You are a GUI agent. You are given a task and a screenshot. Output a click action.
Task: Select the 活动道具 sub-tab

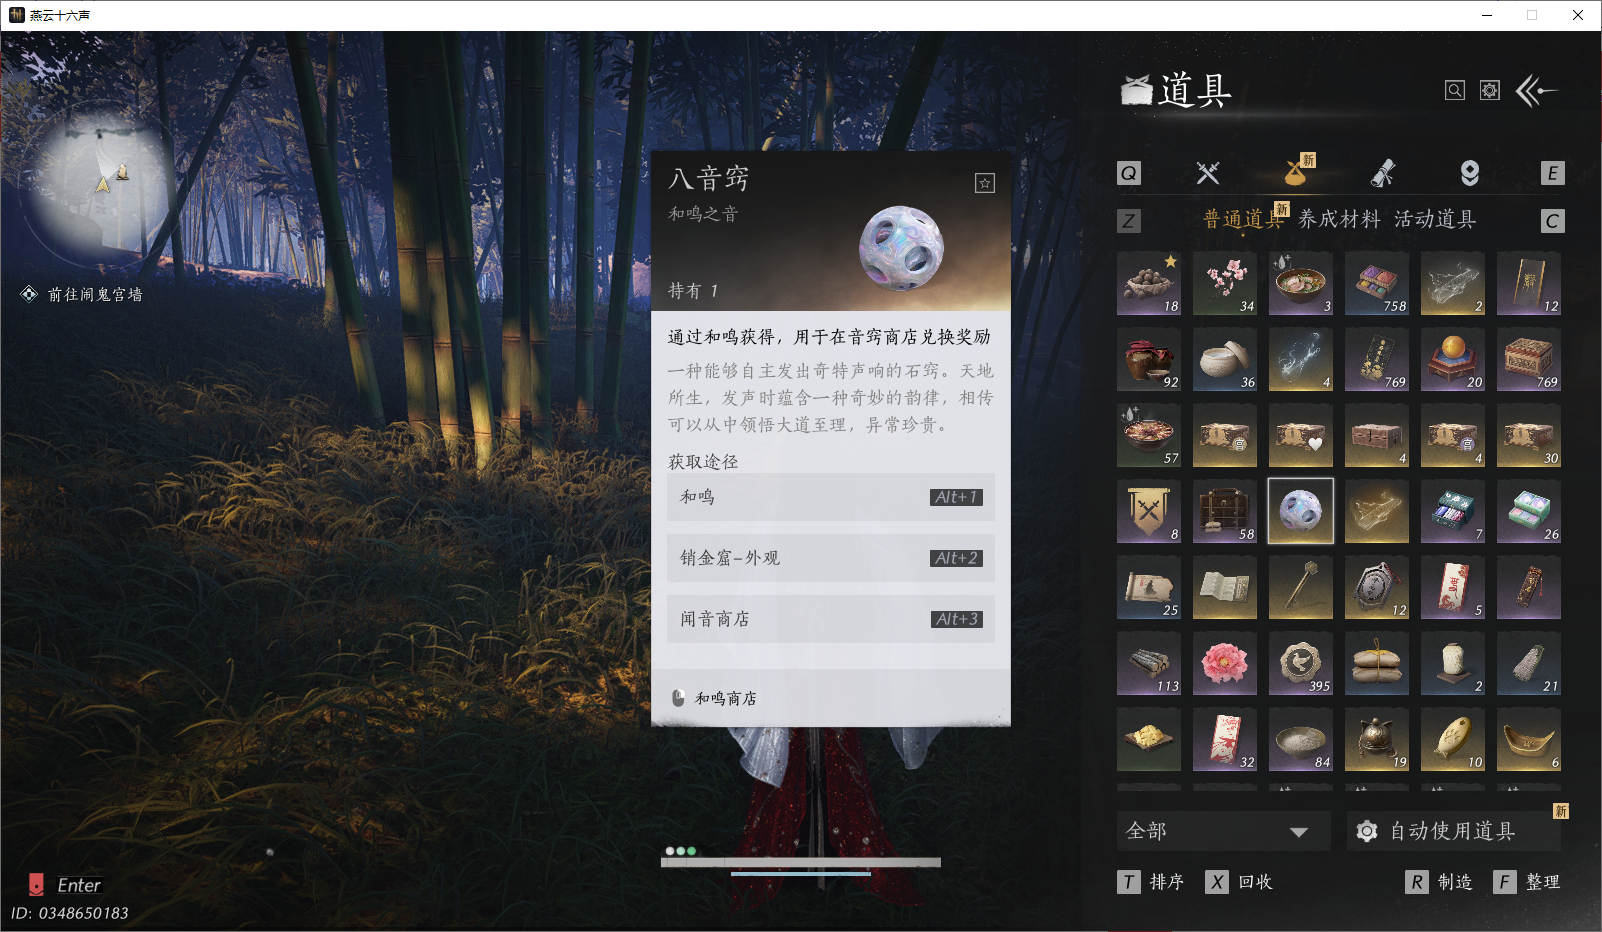point(1435,219)
